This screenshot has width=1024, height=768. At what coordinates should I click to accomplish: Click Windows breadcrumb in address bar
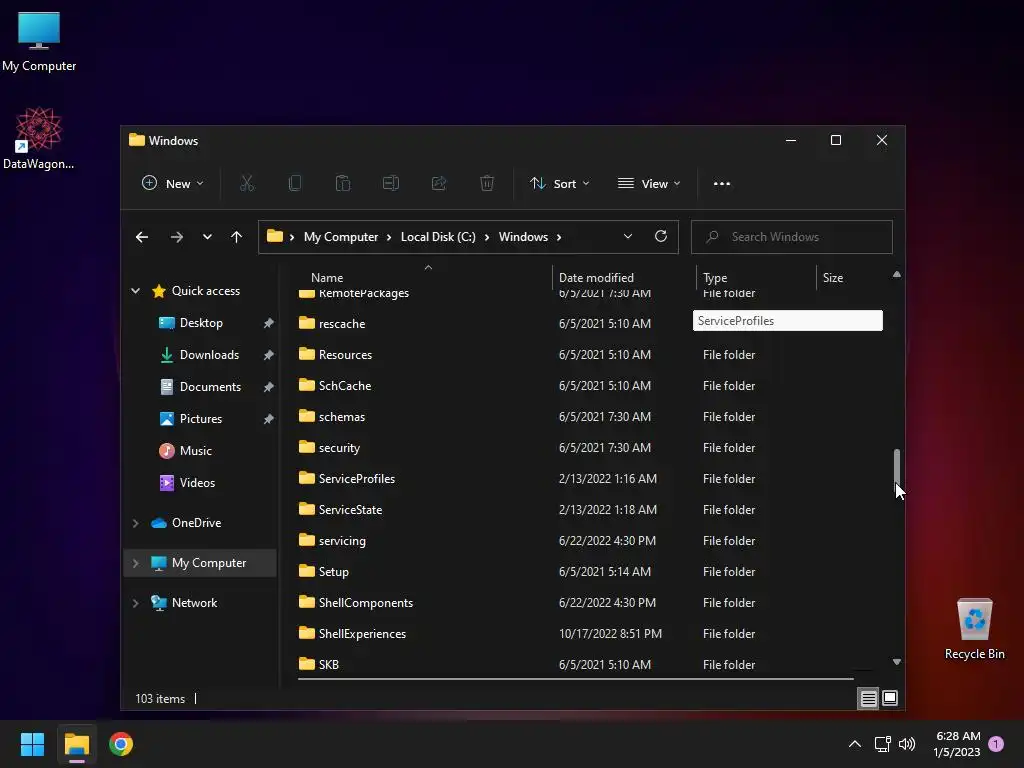point(523,236)
